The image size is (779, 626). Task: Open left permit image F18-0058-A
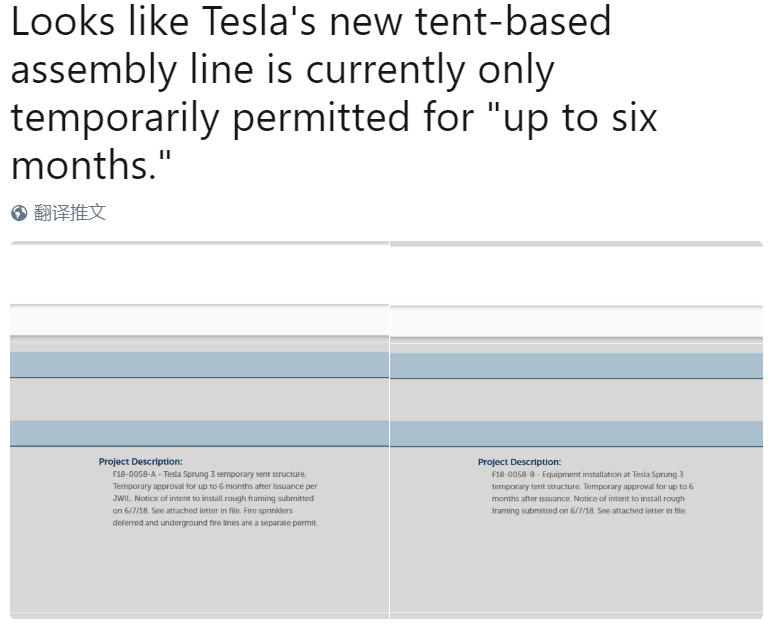point(199,430)
